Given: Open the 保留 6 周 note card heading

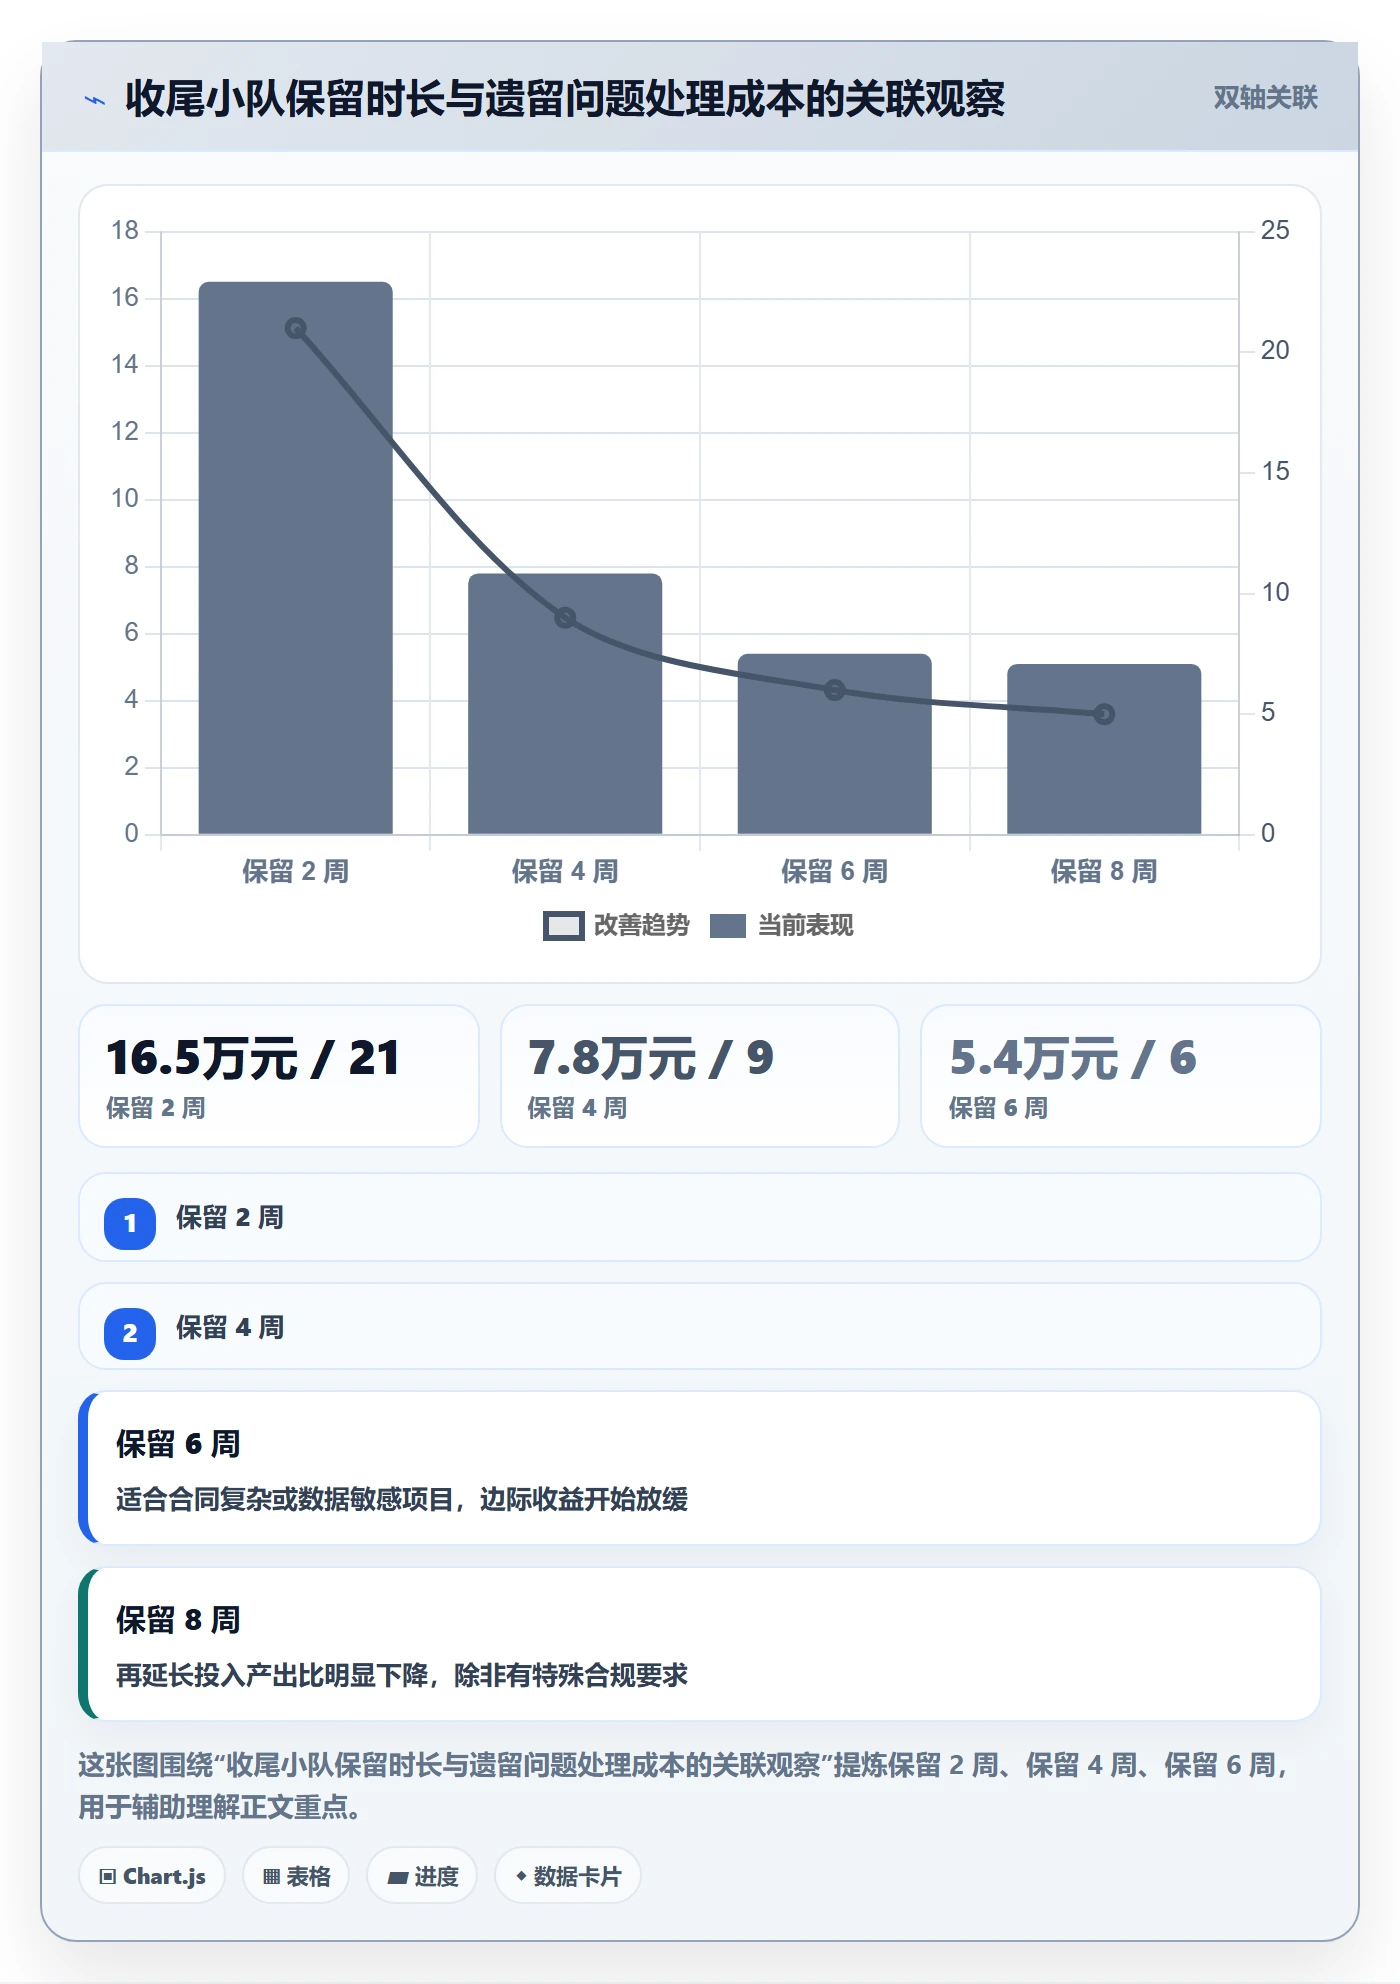Looking at the screenshot, I should click(x=178, y=1444).
